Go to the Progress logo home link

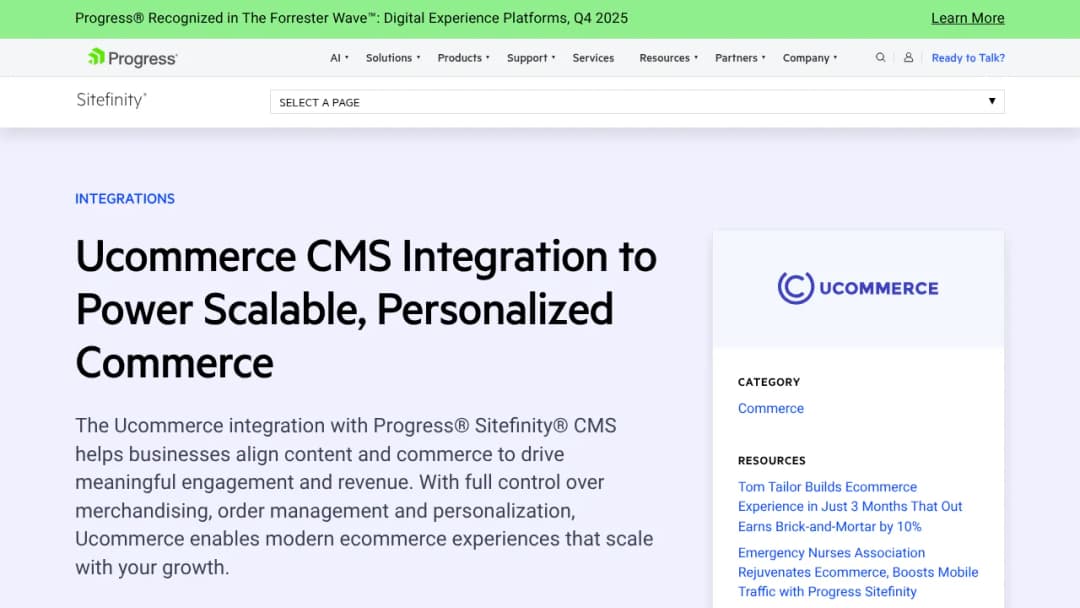click(x=133, y=58)
